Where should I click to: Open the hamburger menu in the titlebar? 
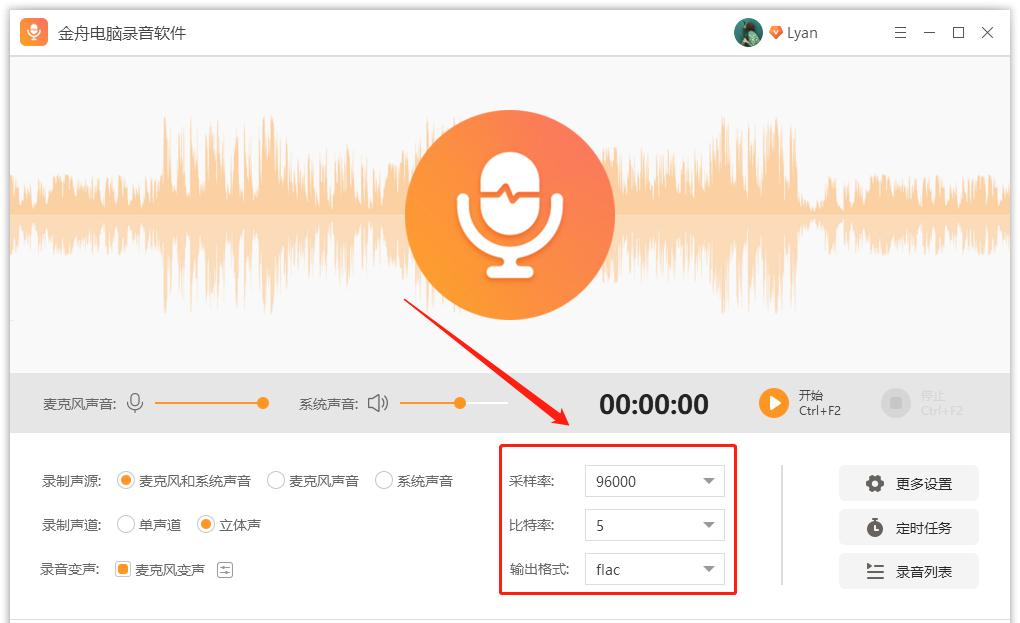pyautogui.click(x=903, y=32)
